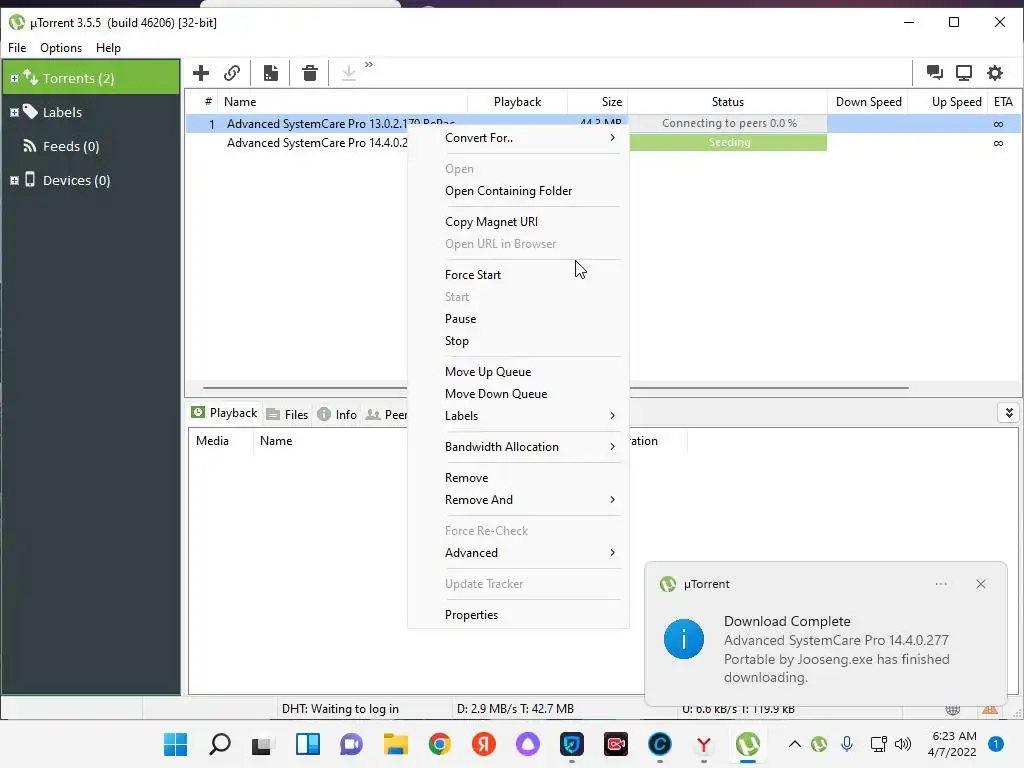This screenshot has height=768, width=1024.
Task: Click Add Torrent from URL link icon
Action: pyautogui.click(x=232, y=72)
